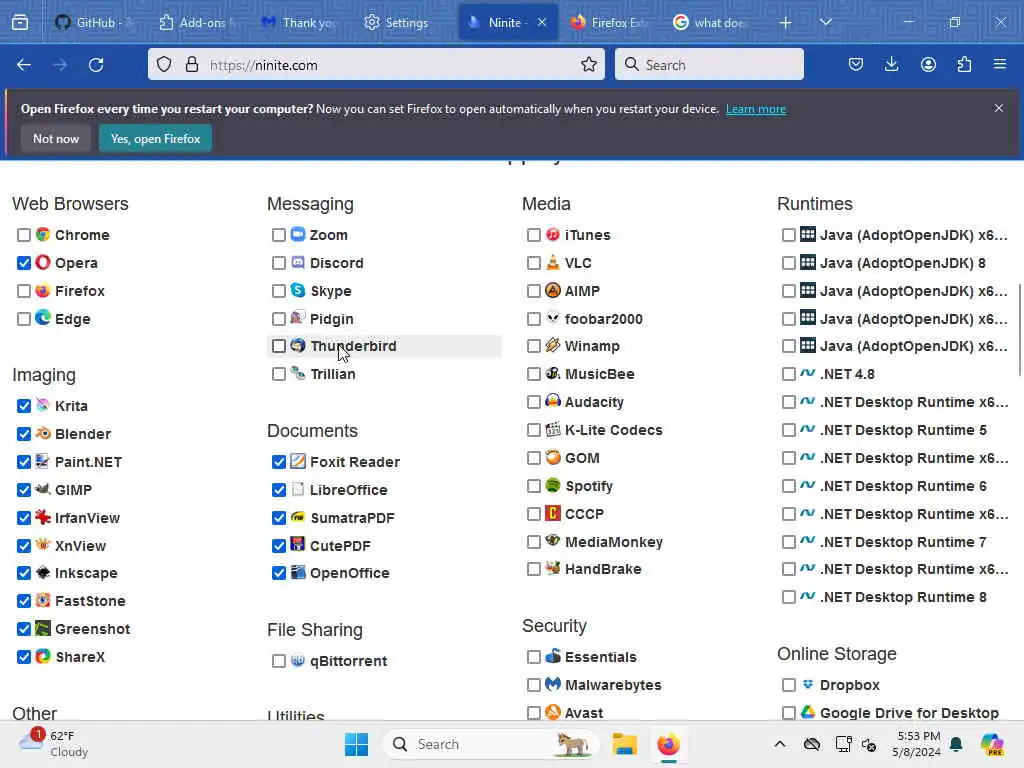
Task: Click the Chrome browser icon
Action: [x=43, y=234]
